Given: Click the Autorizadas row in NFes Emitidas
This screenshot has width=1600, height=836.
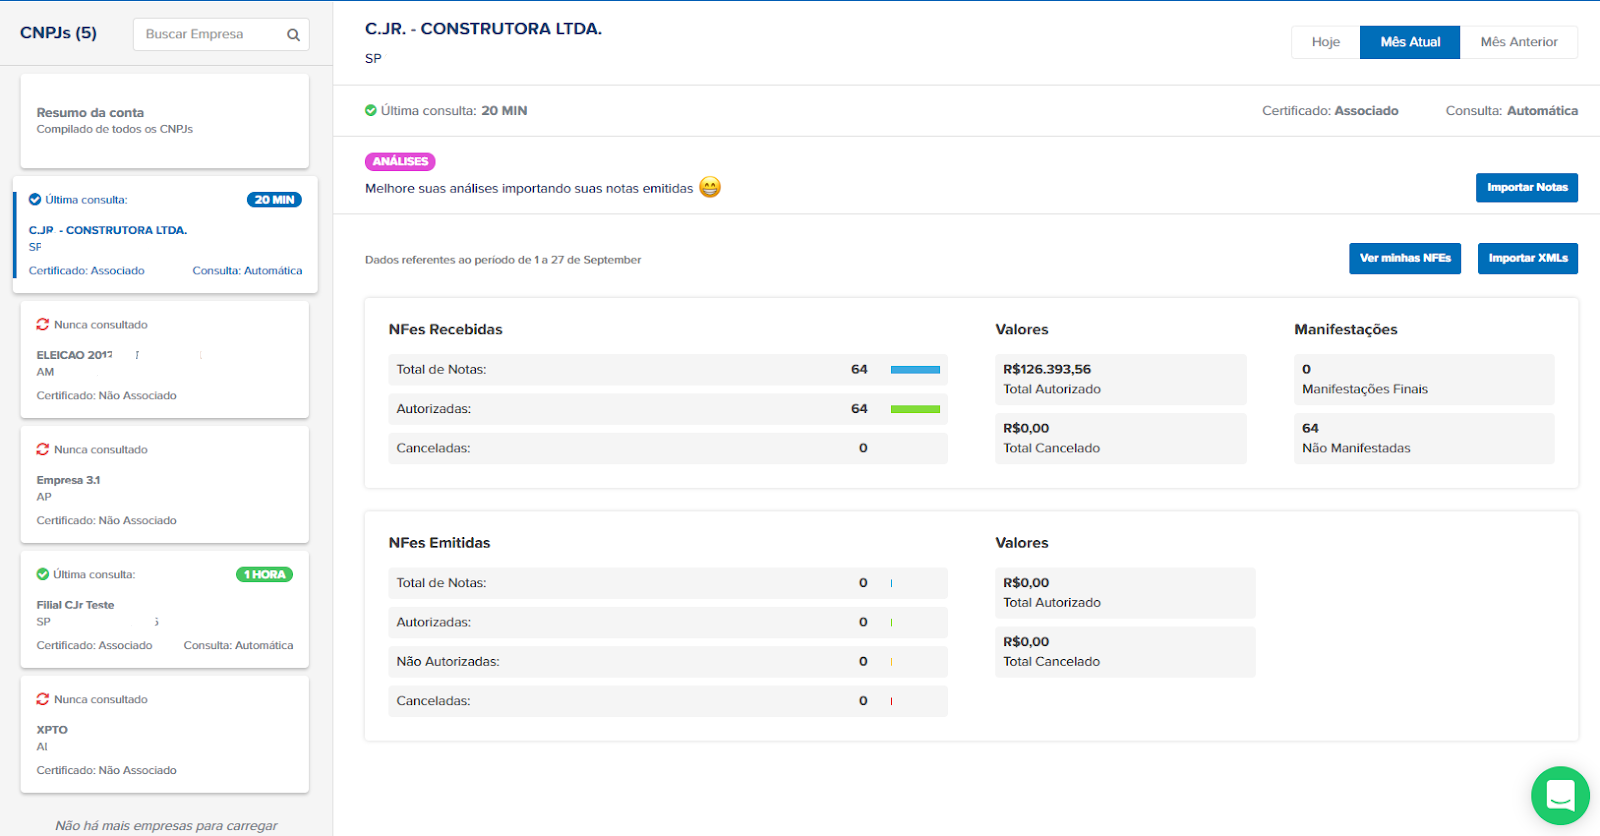Looking at the screenshot, I should [x=668, y=622].
